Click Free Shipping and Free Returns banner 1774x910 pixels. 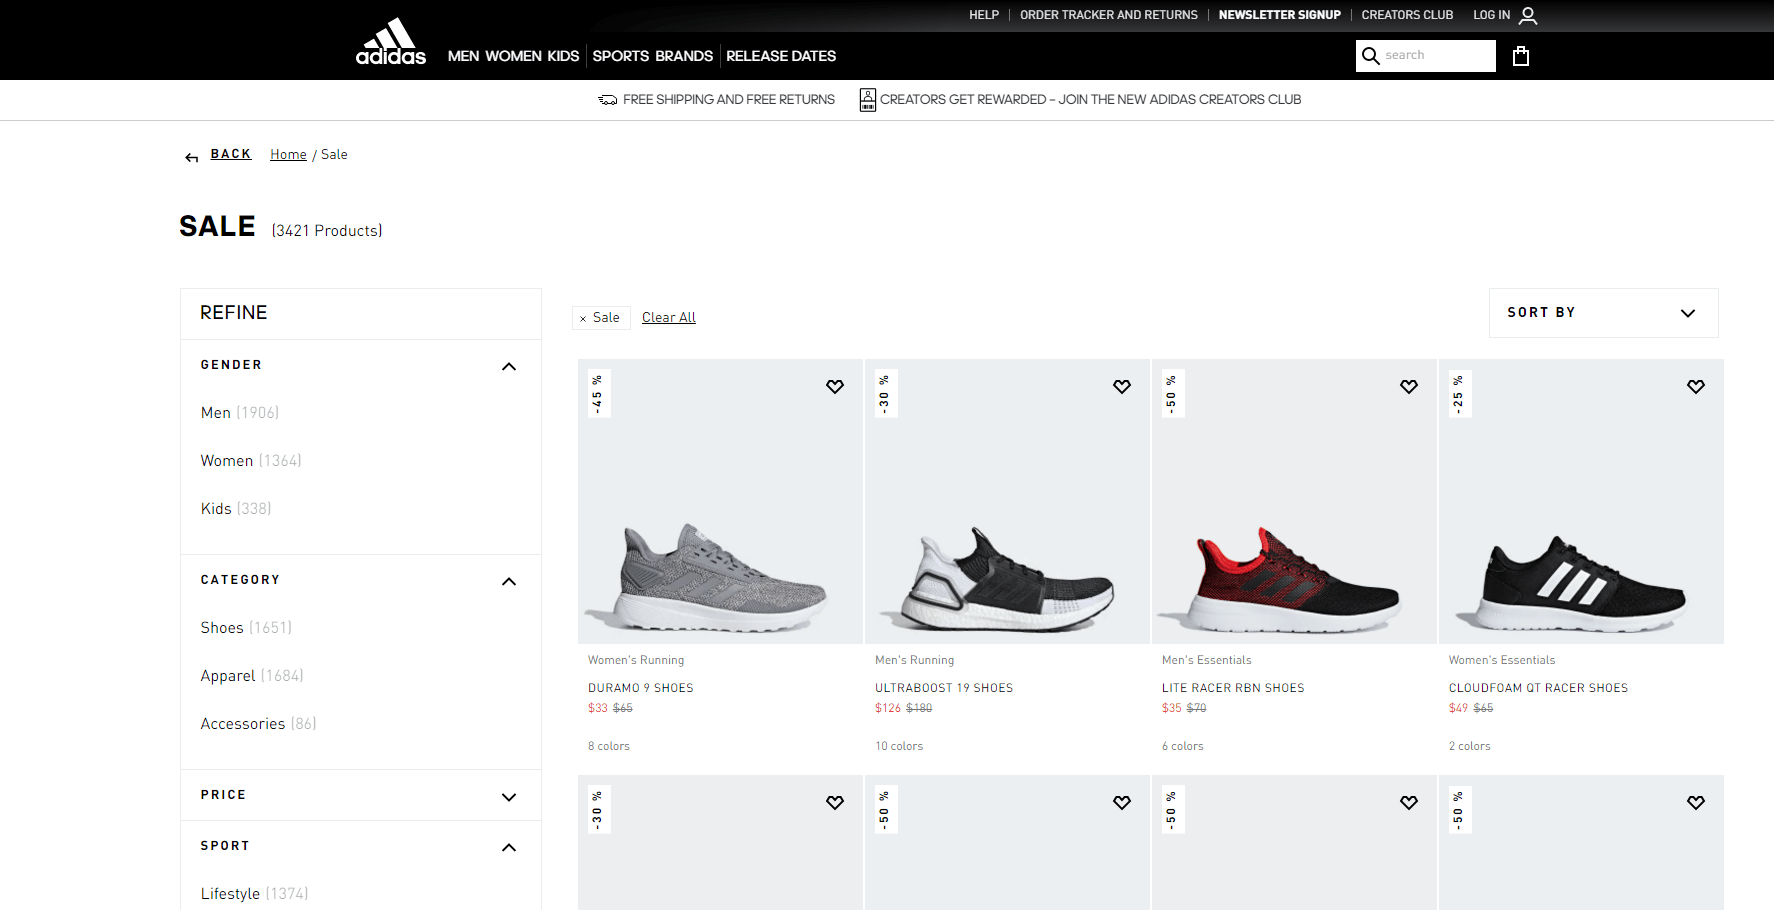729,100
